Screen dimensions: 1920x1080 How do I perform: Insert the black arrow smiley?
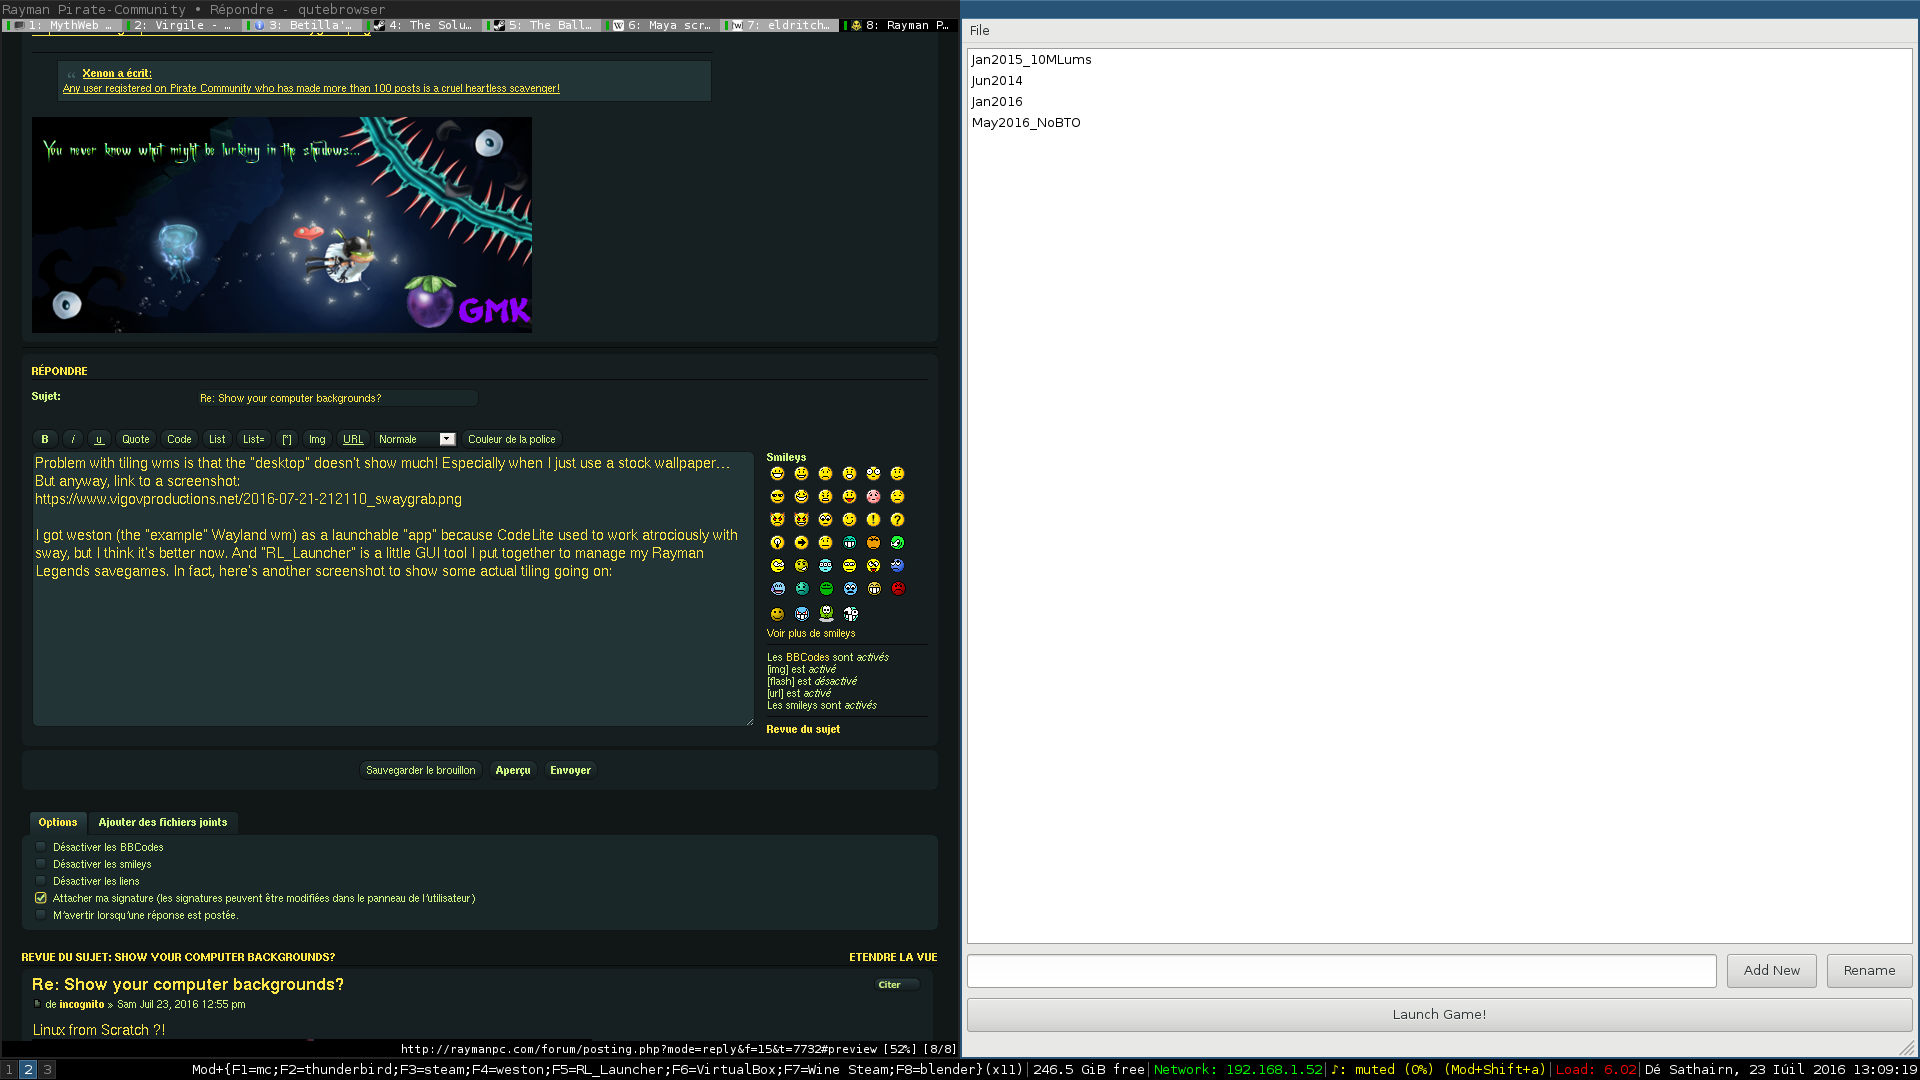pos(801,543)
